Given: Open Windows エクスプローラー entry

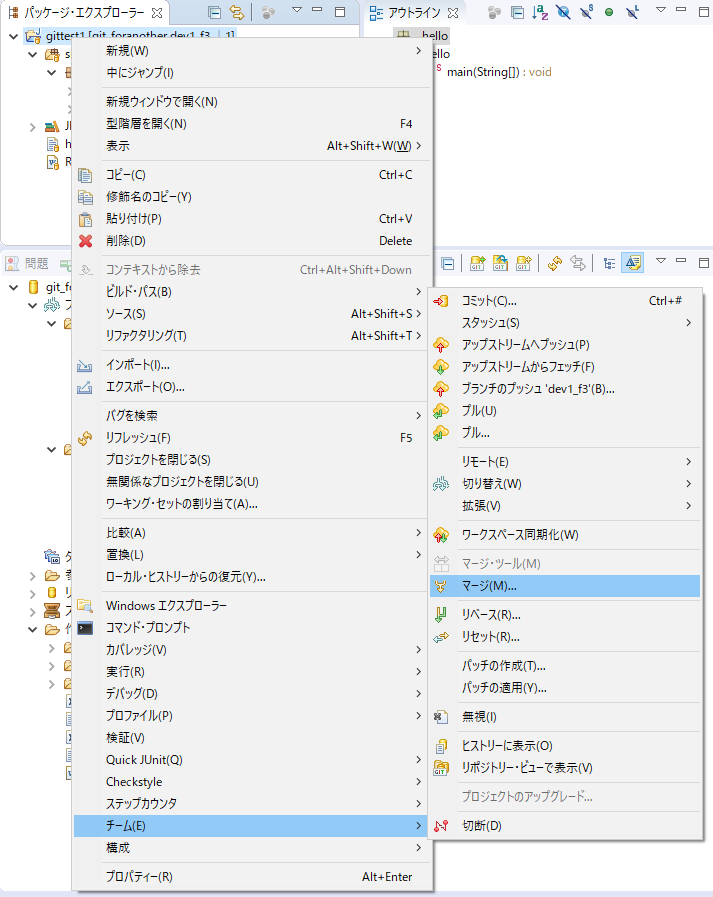Looking at the screenshot, I should pyautogui.click(x=252, y=606).
